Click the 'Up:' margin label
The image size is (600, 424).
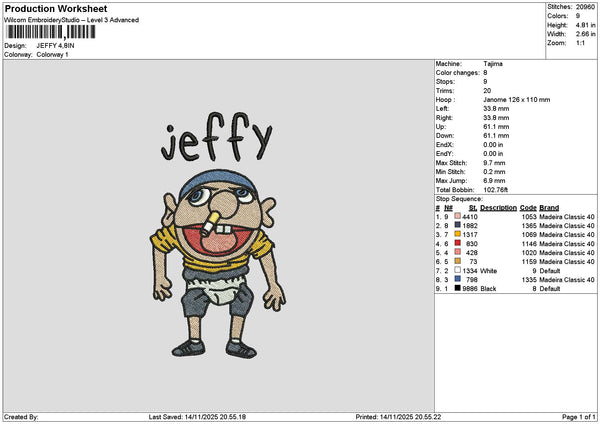click(440, 127)
